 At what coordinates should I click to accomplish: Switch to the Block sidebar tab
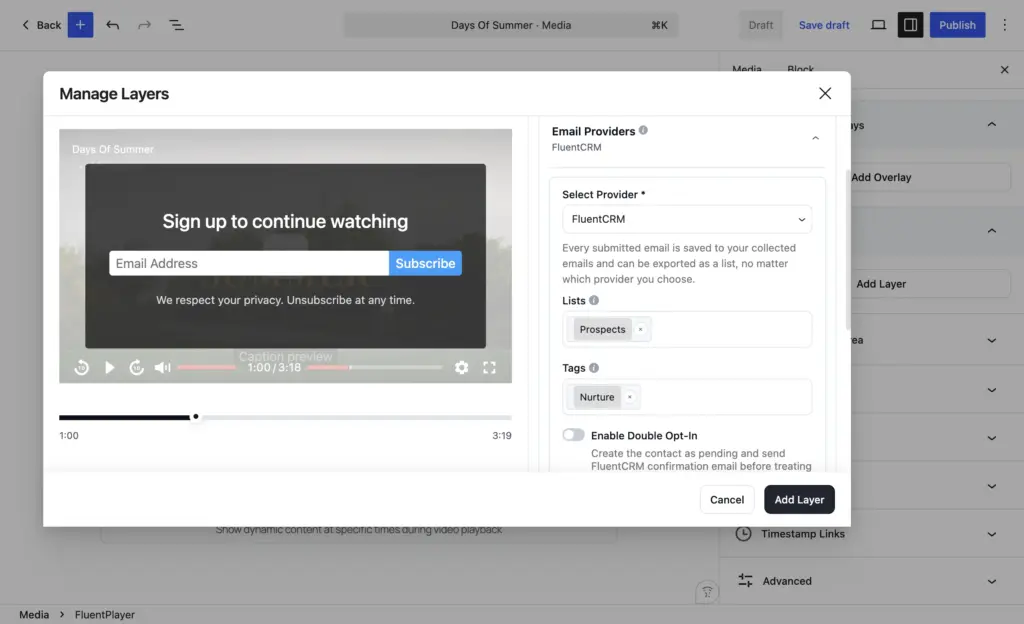800,68
